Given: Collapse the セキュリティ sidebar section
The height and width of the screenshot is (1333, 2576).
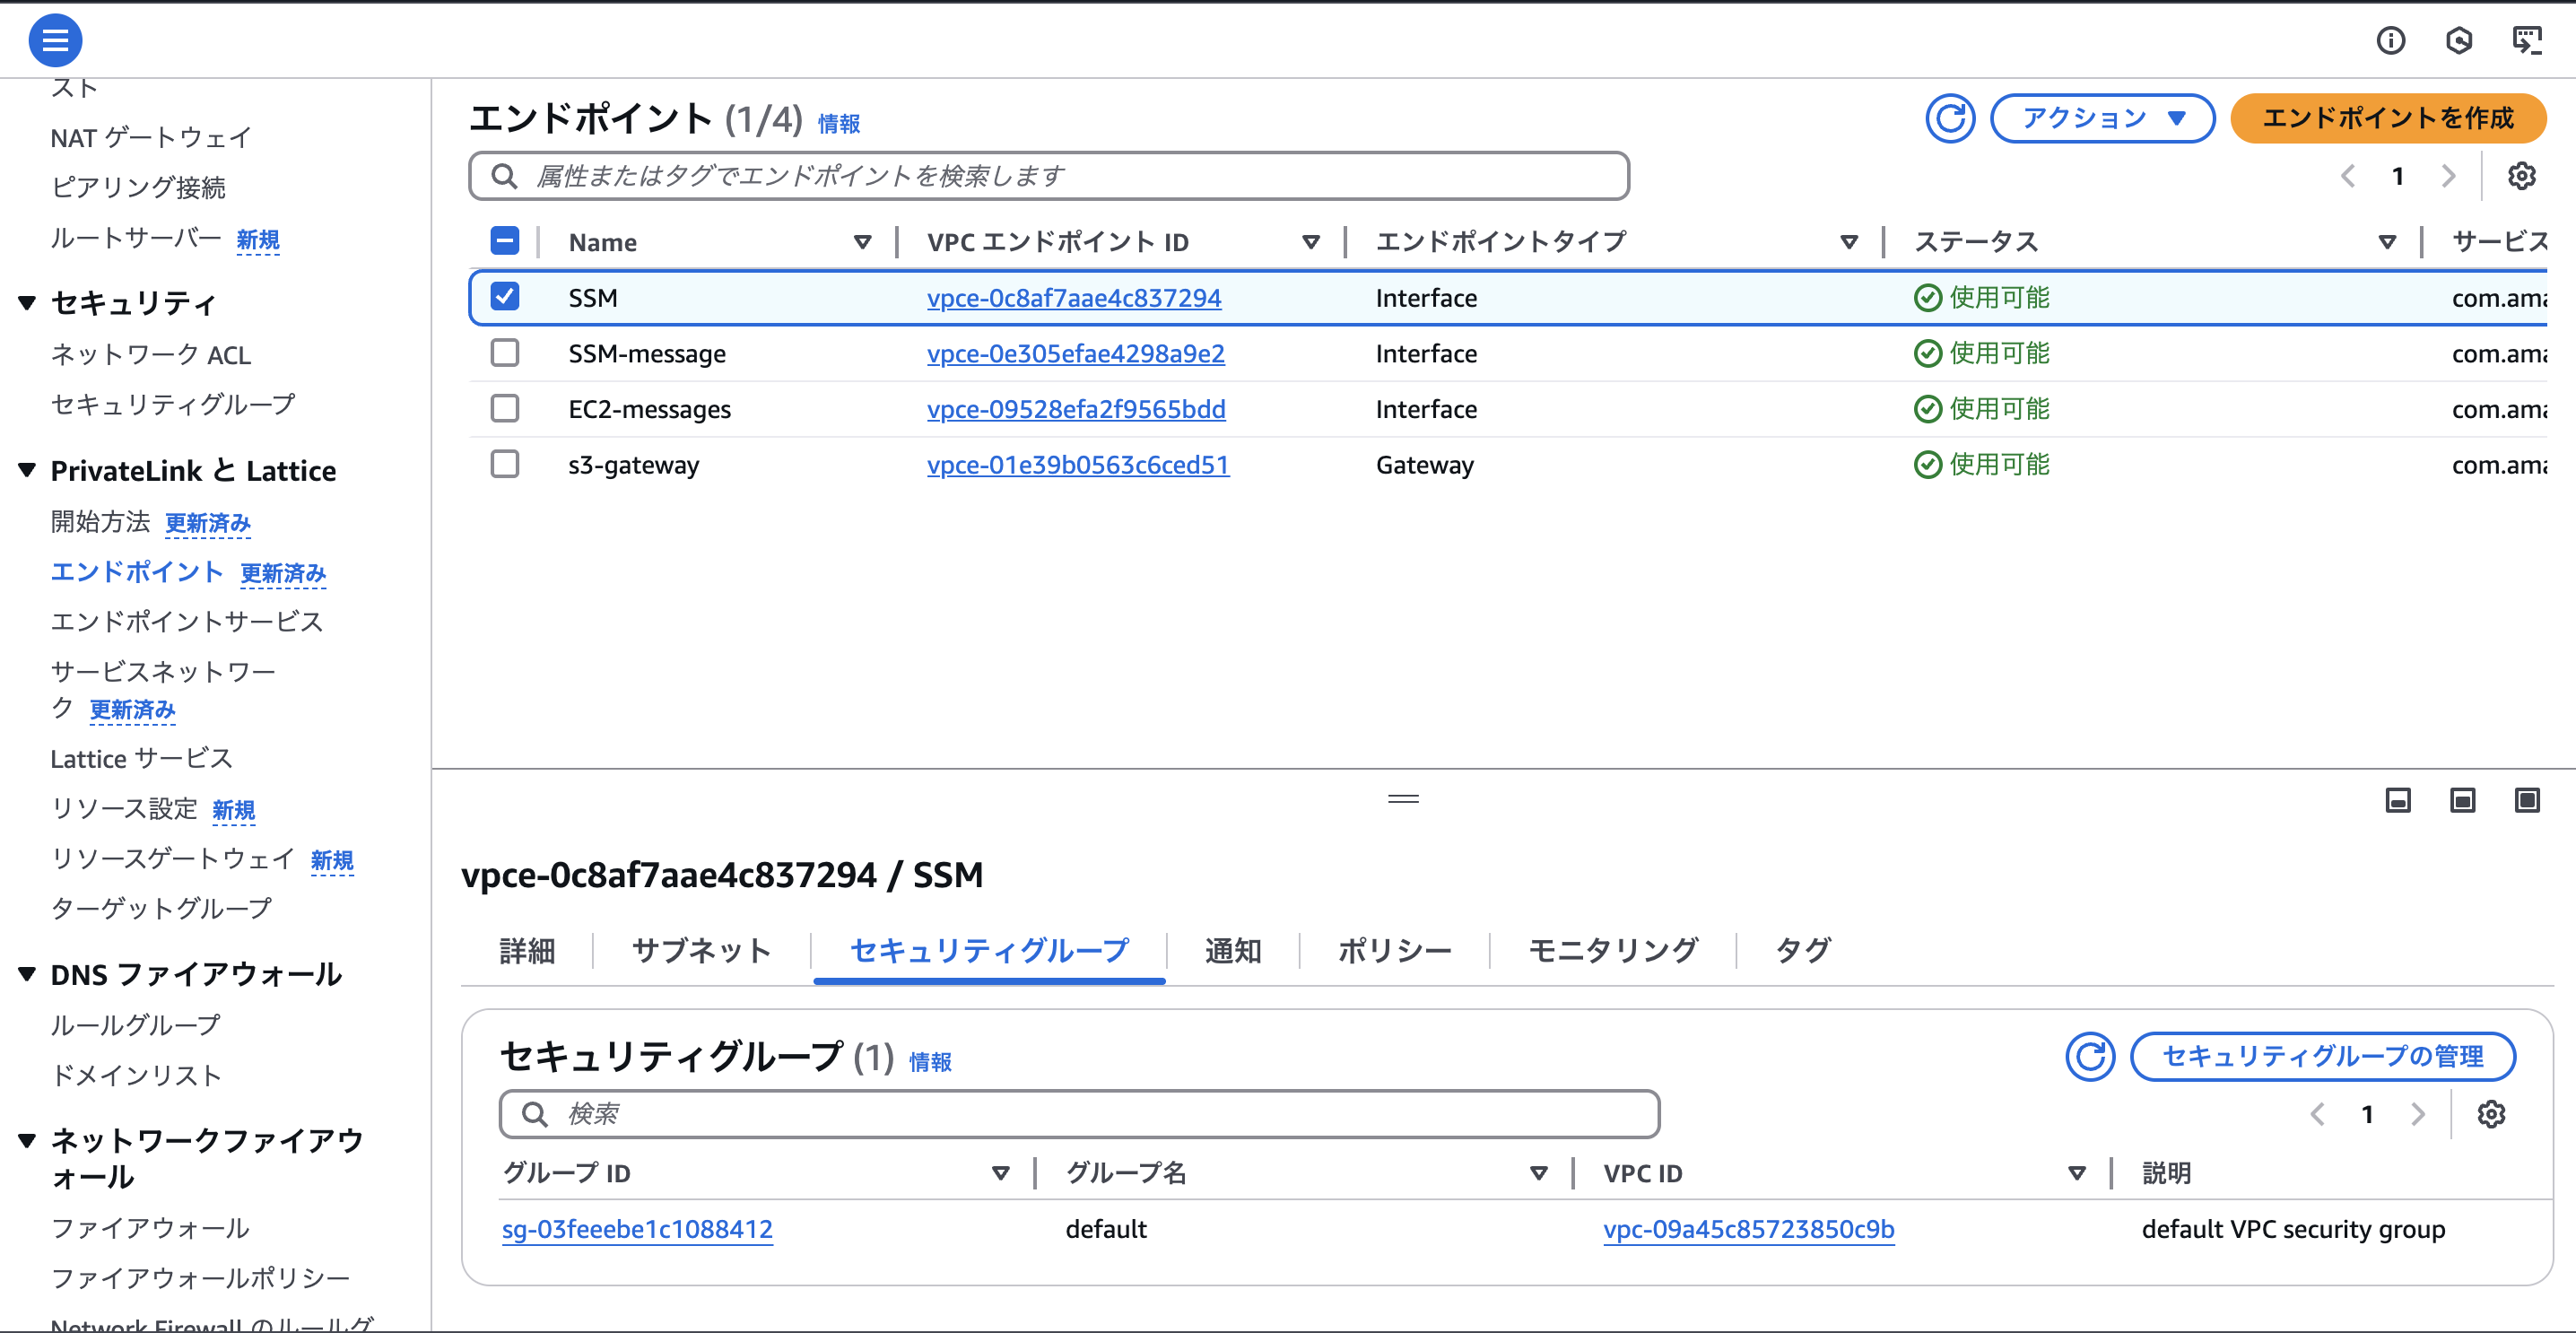Looking at the screenshot, I should (x=27, y=302).
